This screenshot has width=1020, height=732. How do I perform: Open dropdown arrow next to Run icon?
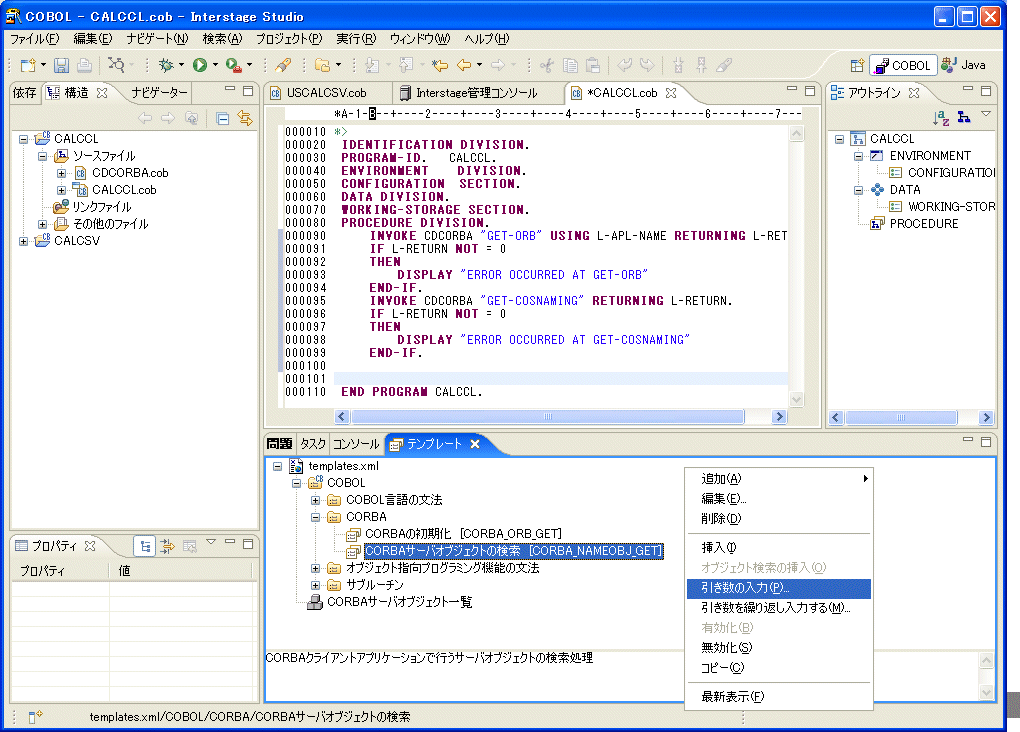pyautogui.click(x=215, y=65)
